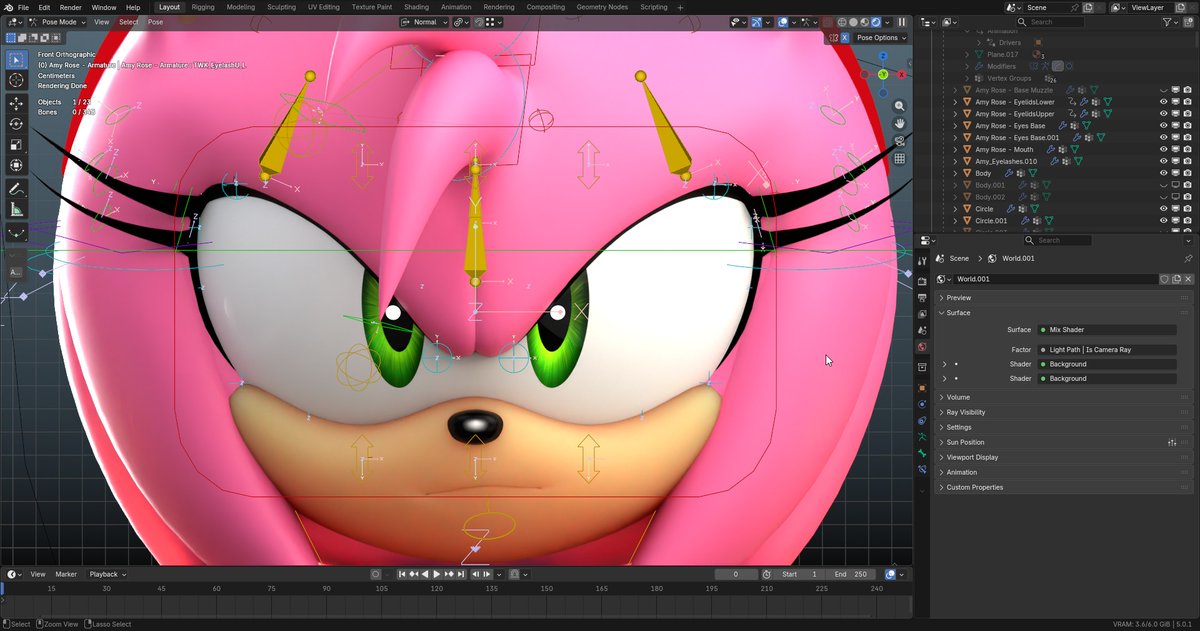The height and width of the screenshot is (631, 1200).
Task: Open the Marker menu in timeline
Action: (66, 574)
